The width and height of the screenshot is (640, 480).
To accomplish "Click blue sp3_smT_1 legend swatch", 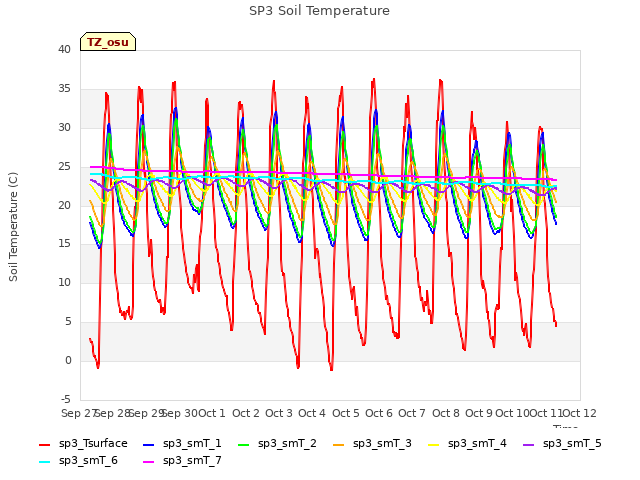I will click(x=149, y=444).
